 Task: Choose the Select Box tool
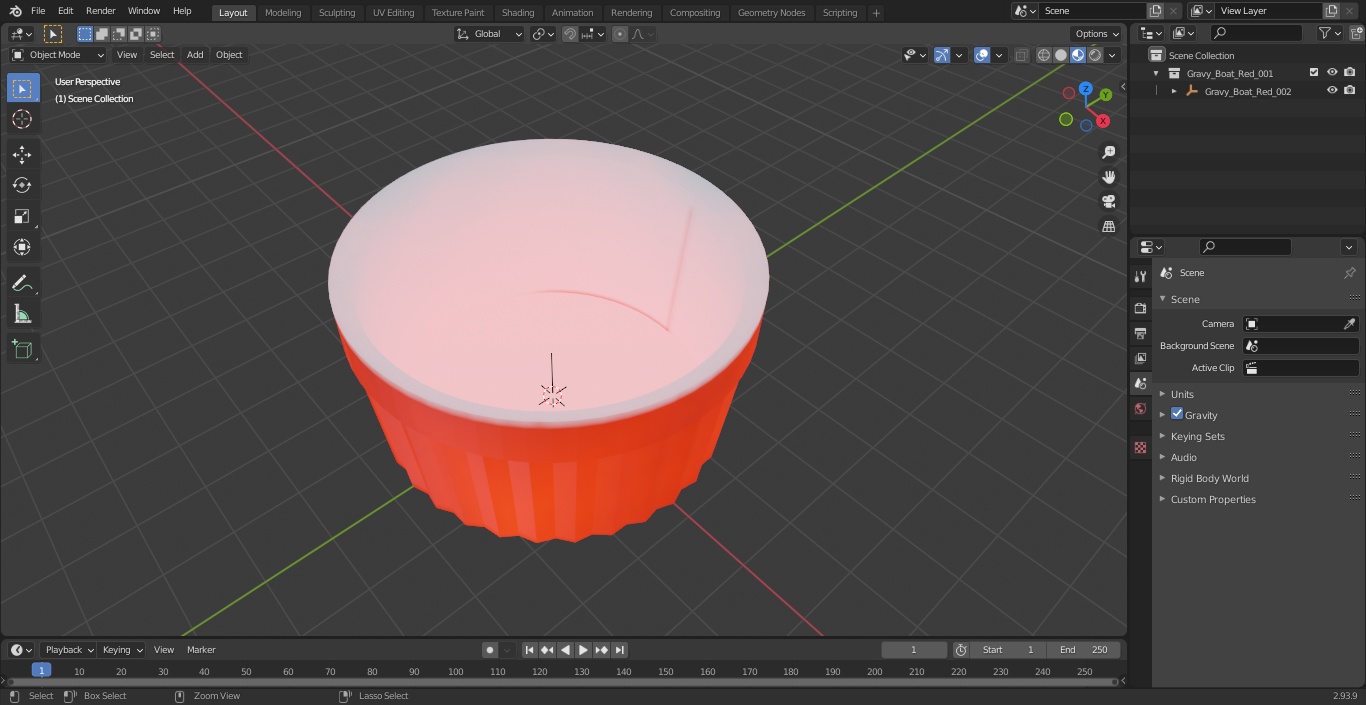(22, 88)
